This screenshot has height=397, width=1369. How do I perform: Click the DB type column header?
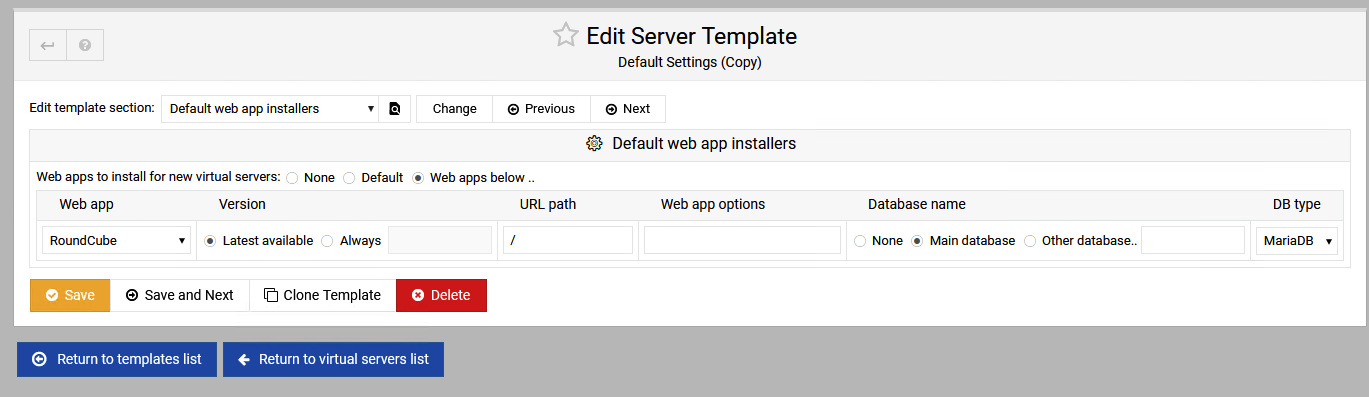(x=1297, y=204)
